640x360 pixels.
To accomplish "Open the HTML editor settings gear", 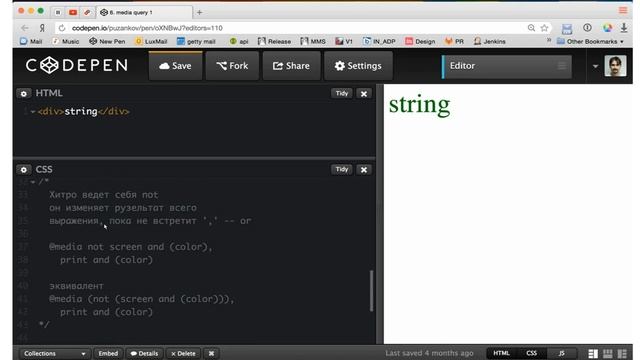I will click(24, 93).
